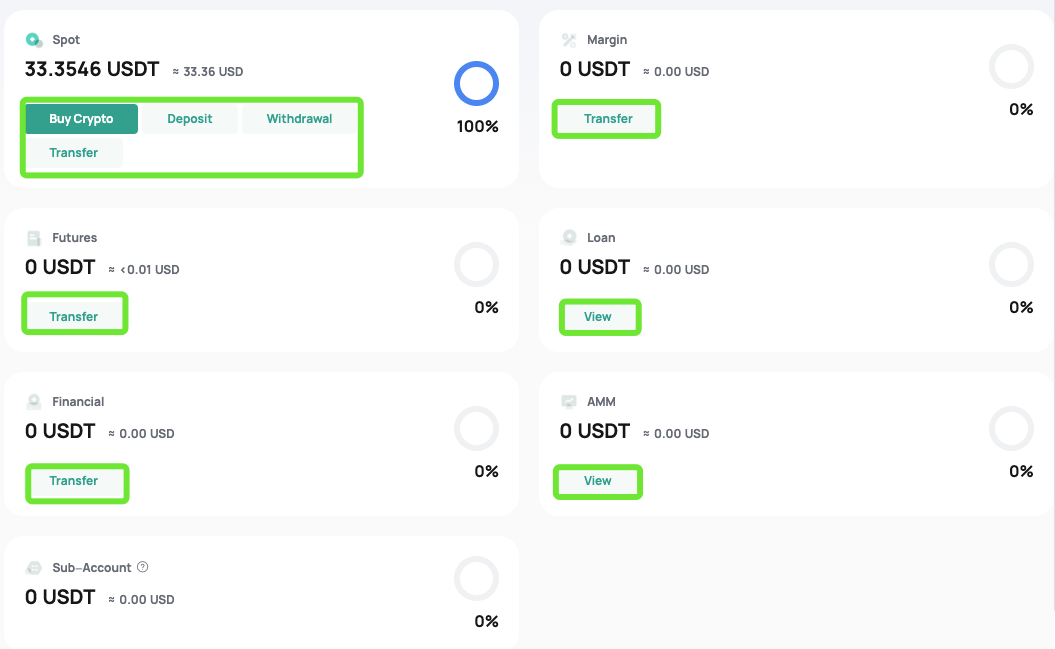Screen dimensions: 1055x649
Task: Click the Spot account icon
Action: [34, 40]
